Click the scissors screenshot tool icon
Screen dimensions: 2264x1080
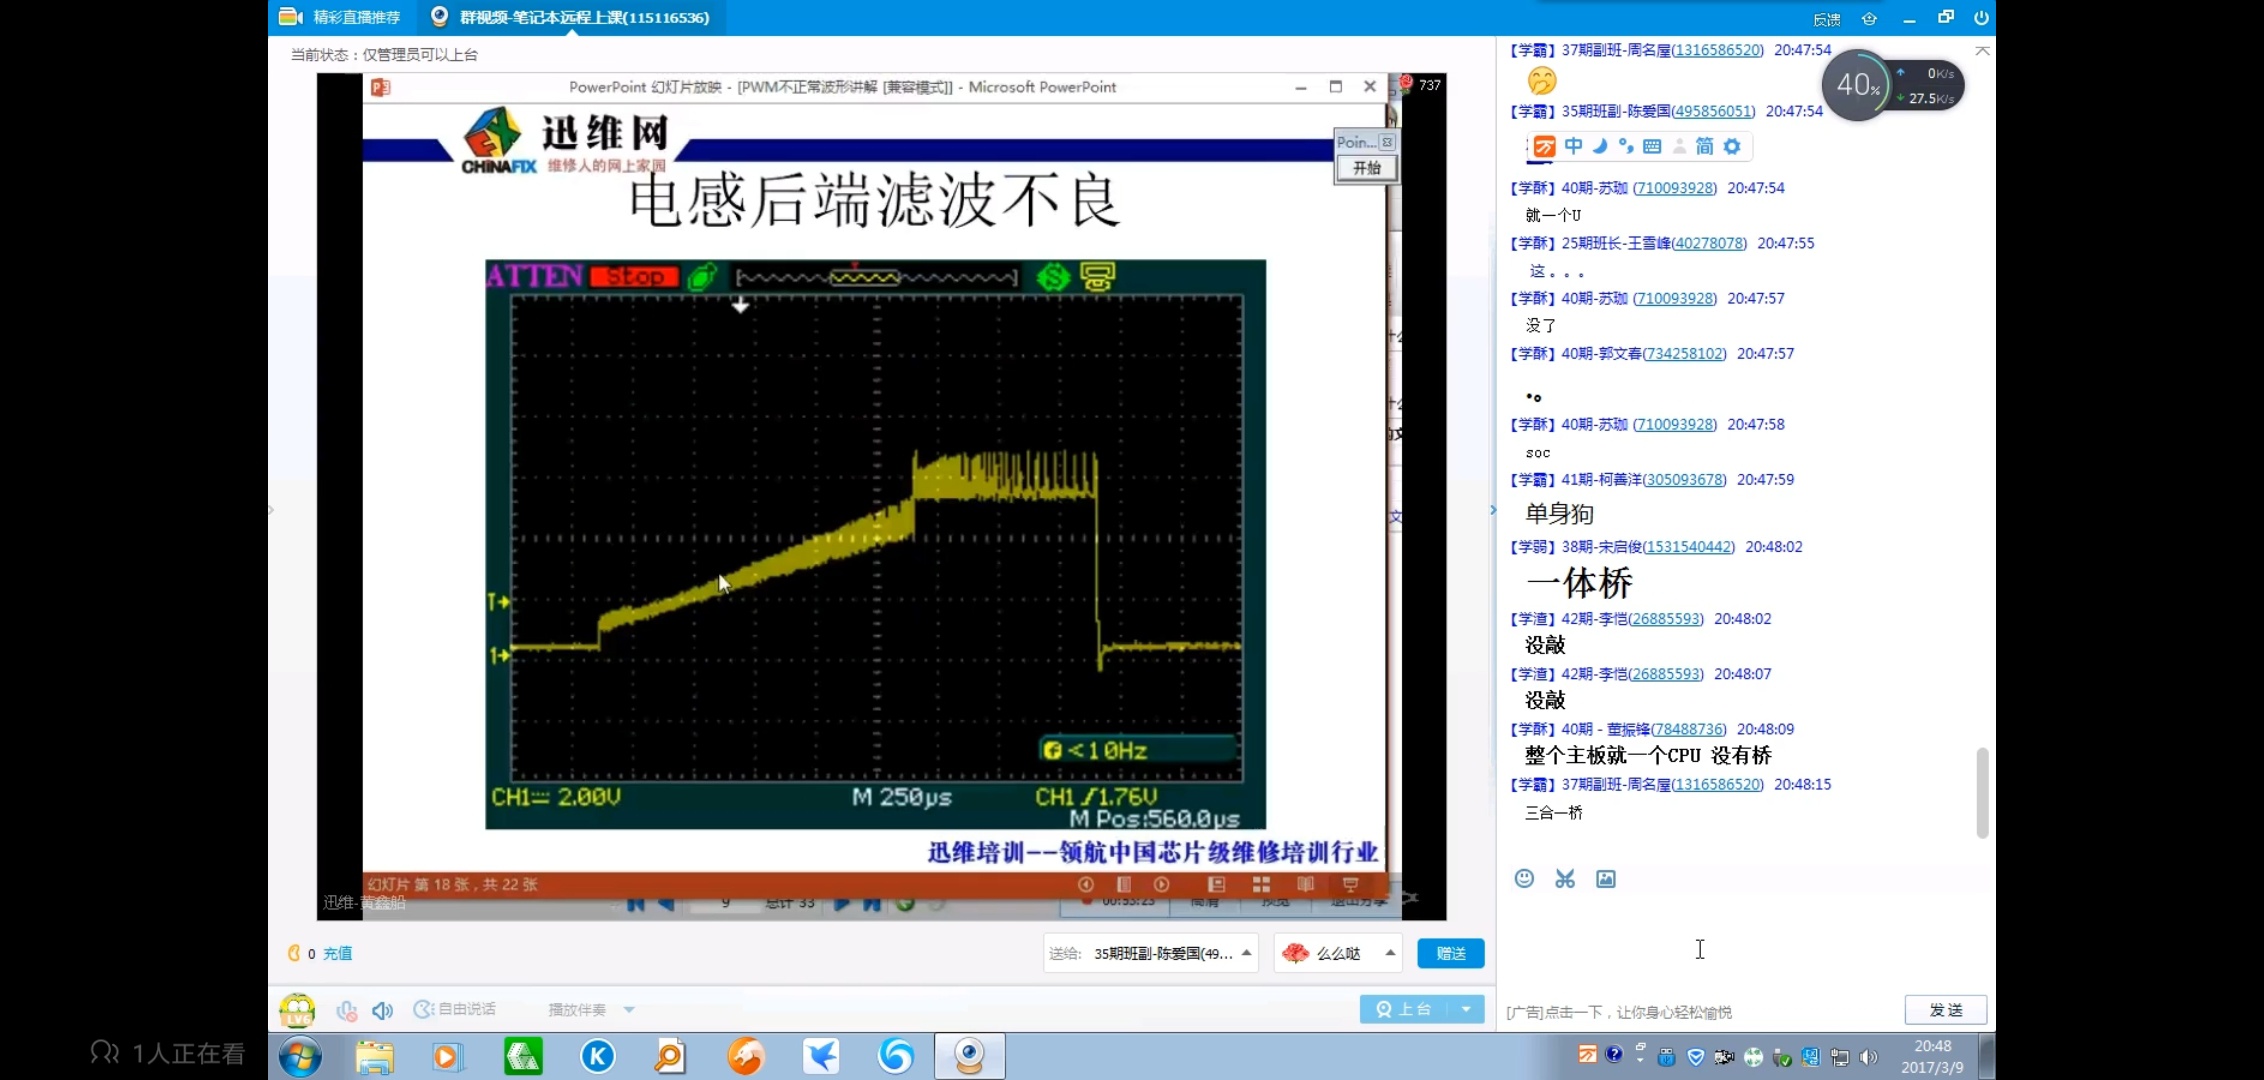tap(1565, 879)
